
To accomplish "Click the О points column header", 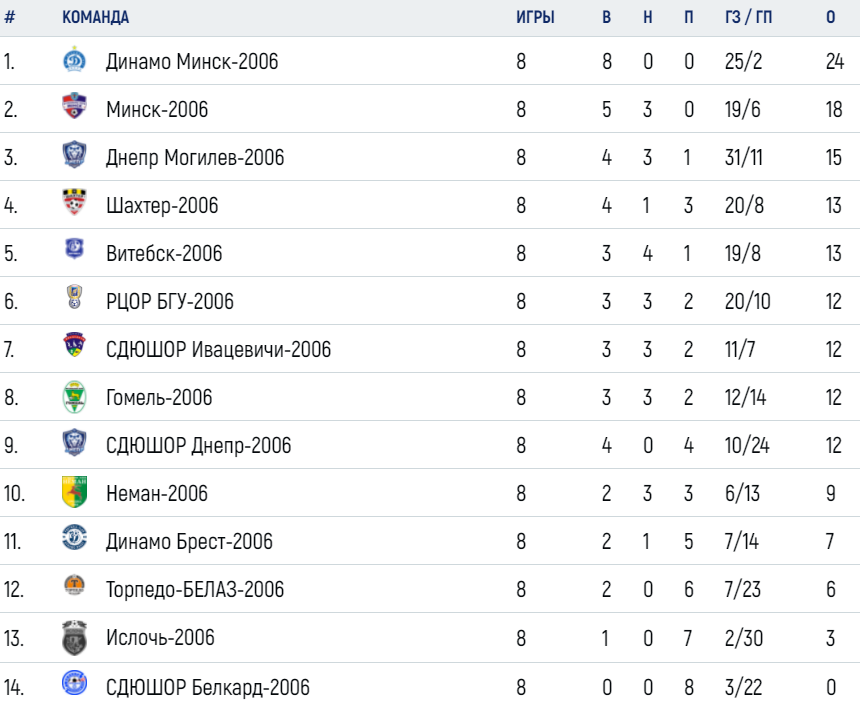I will coord(830,17).
